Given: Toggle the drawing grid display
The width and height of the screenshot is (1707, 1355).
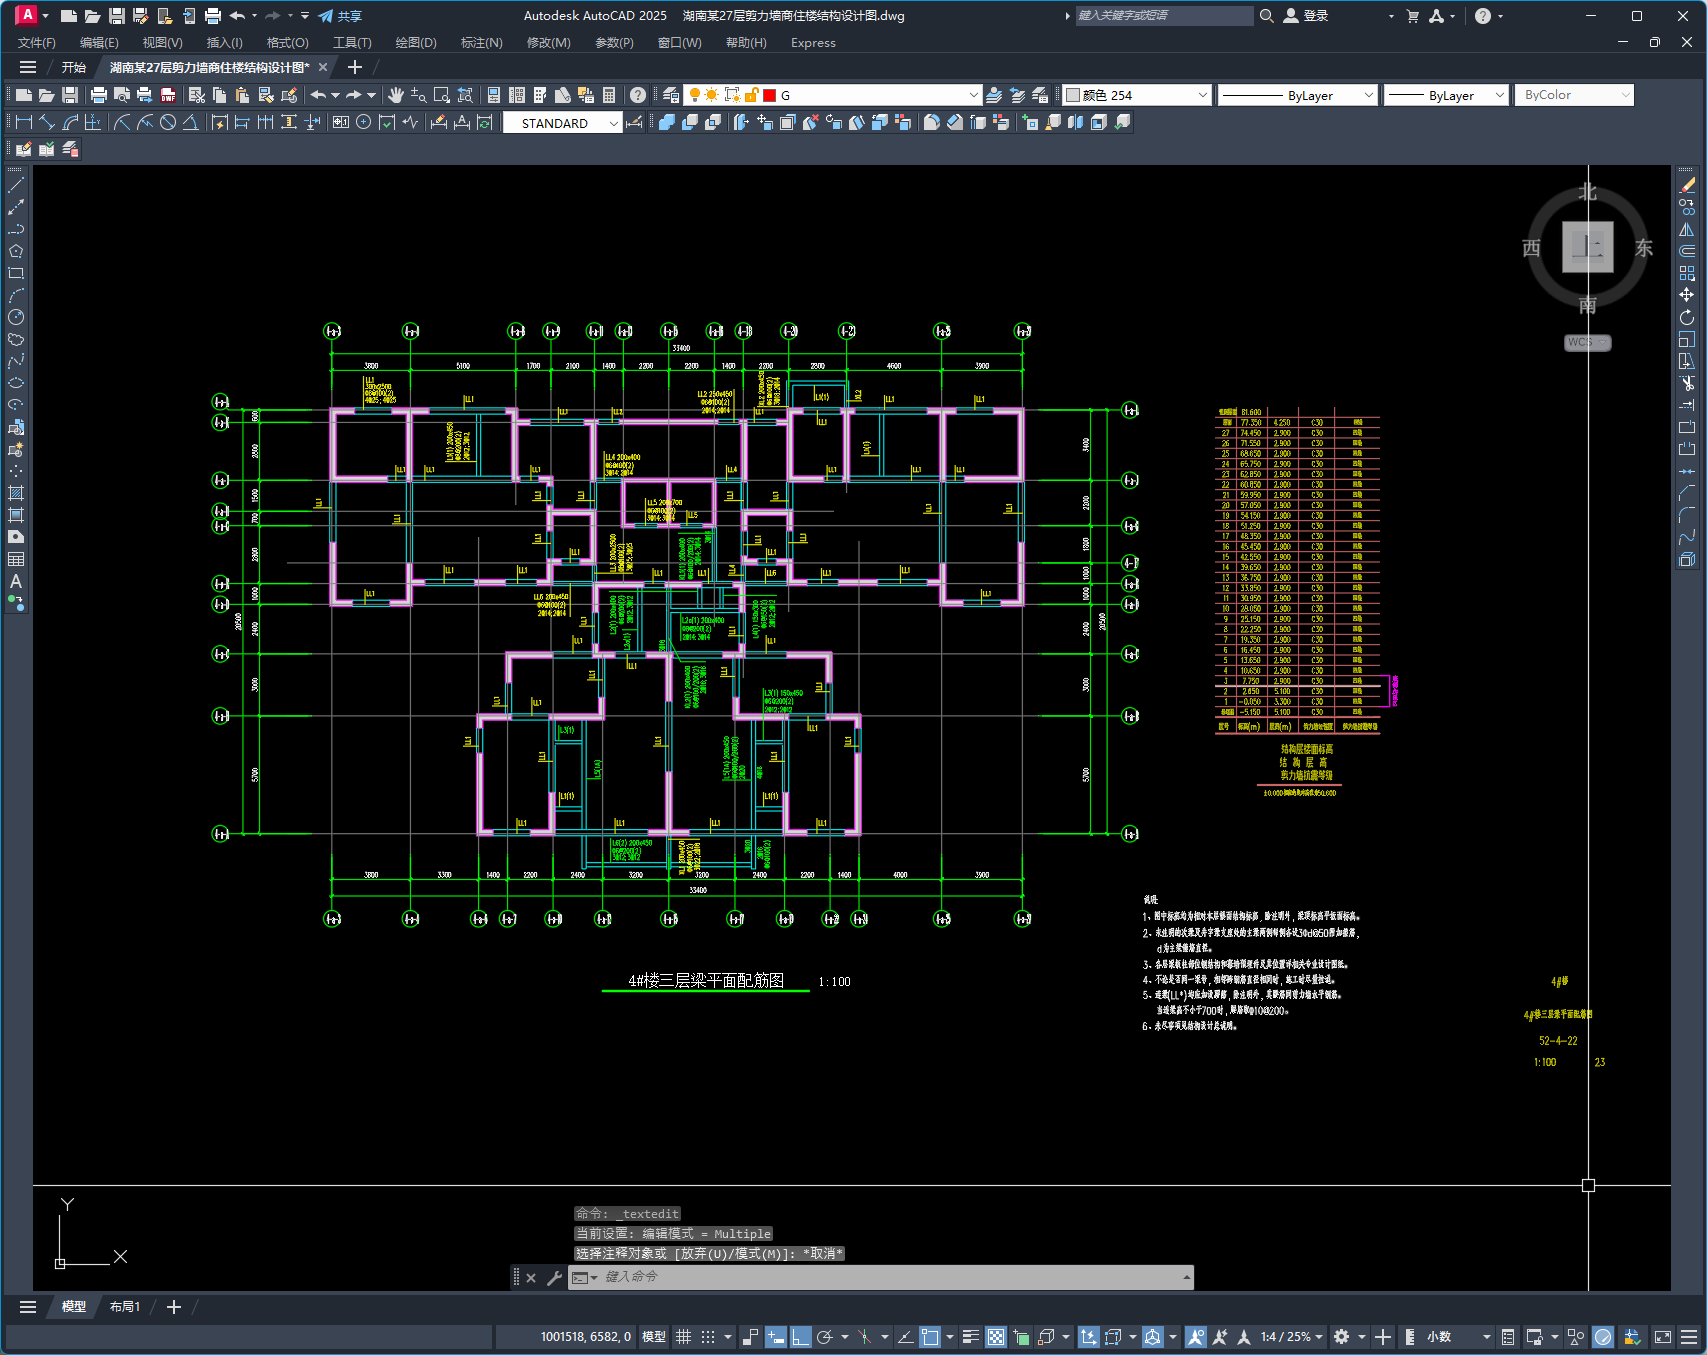Looking at the screenshot, I should (x=684, y=1337).
